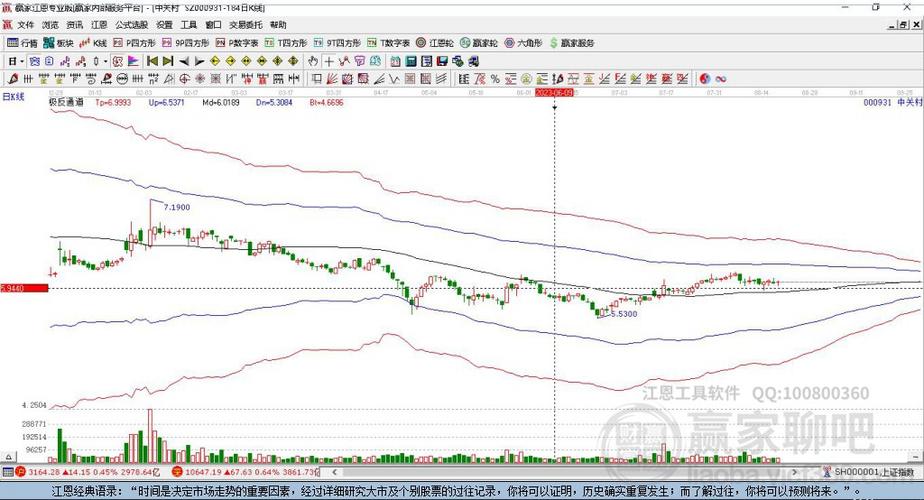924x500 pixels.
Task: Click the color-gradient triangle icon
Action: coord(133,61)
